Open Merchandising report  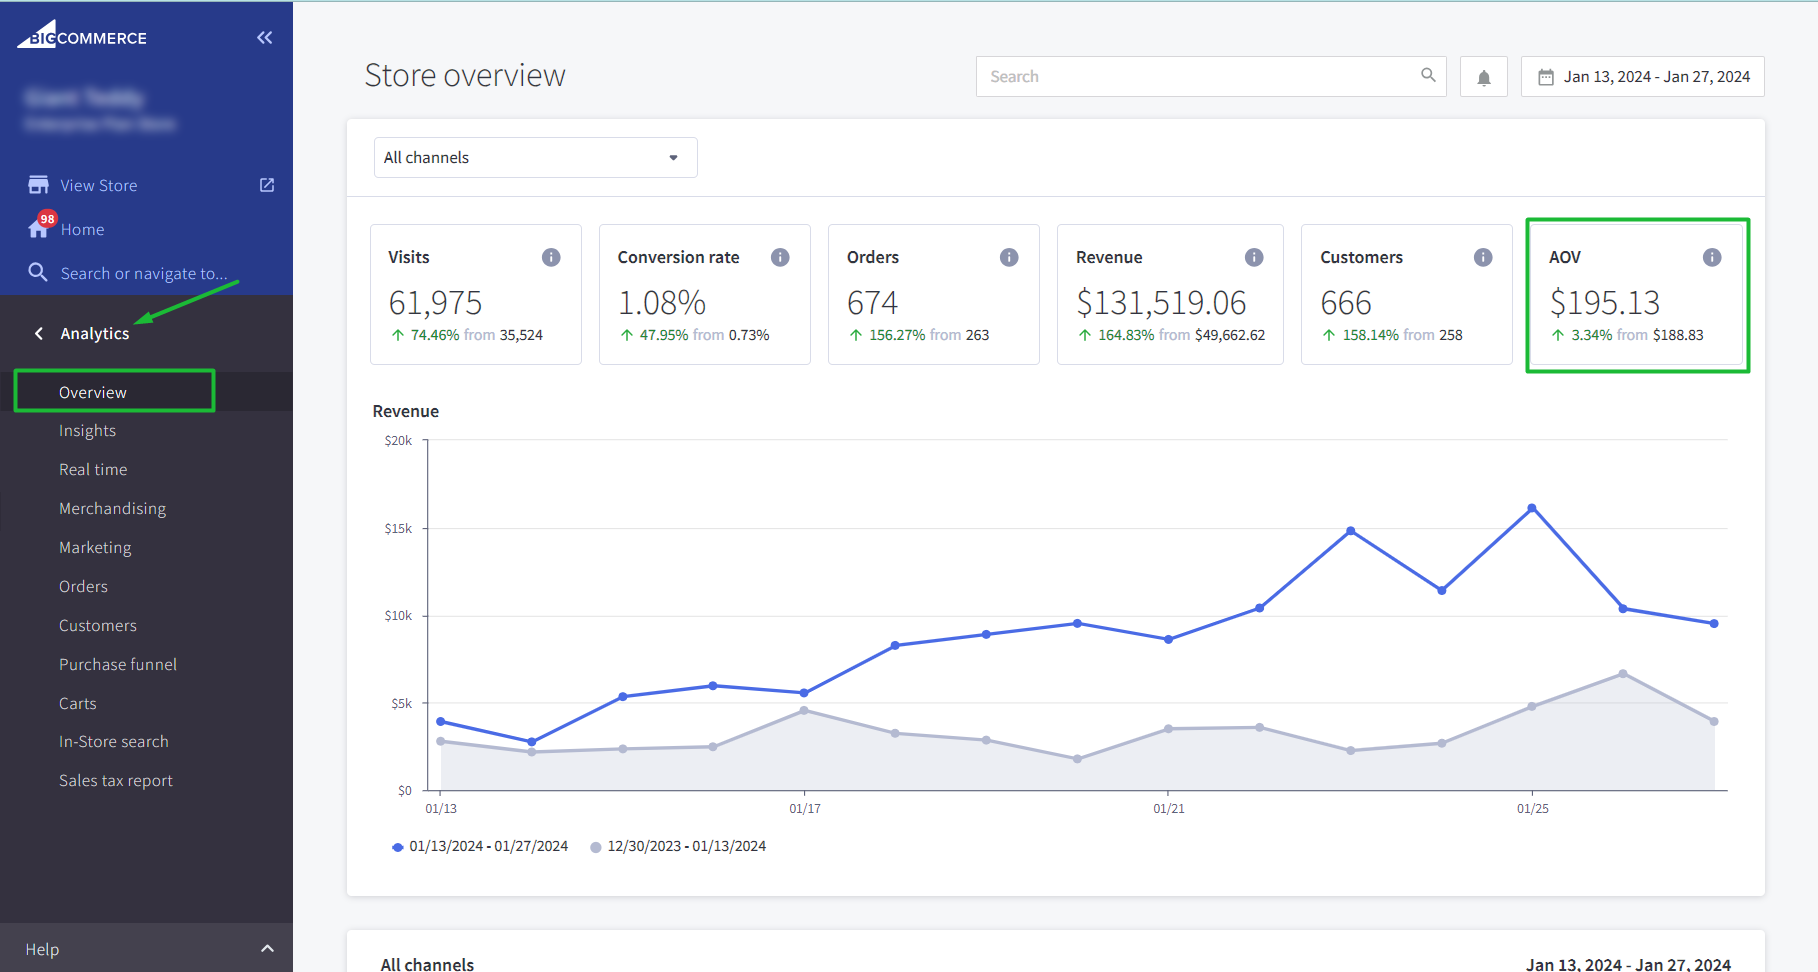click(x=112, y=508)
